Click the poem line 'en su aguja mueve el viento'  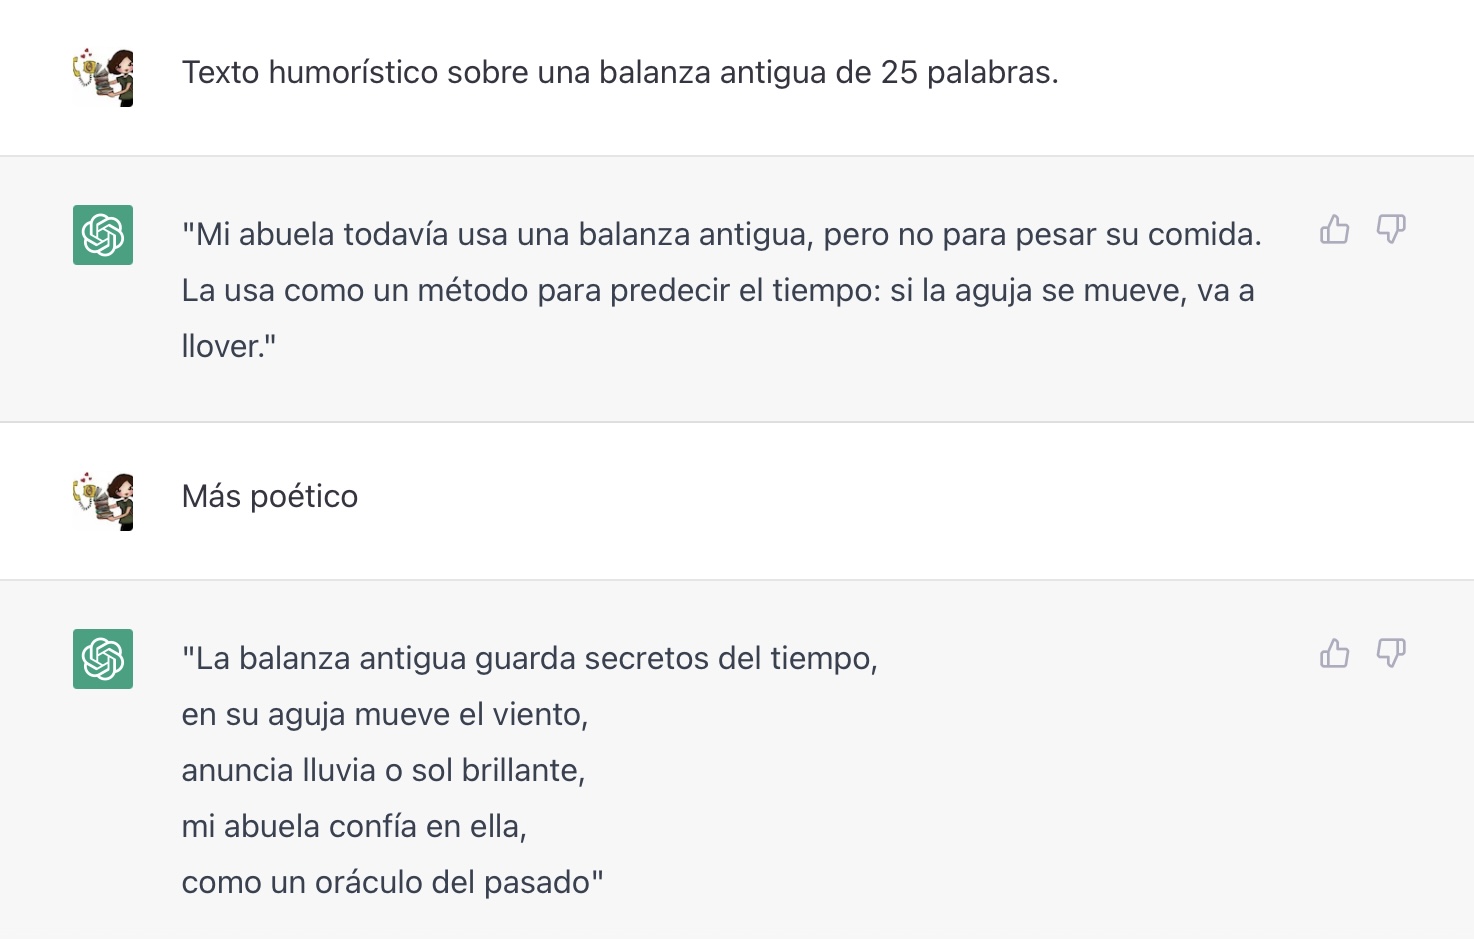384,715
